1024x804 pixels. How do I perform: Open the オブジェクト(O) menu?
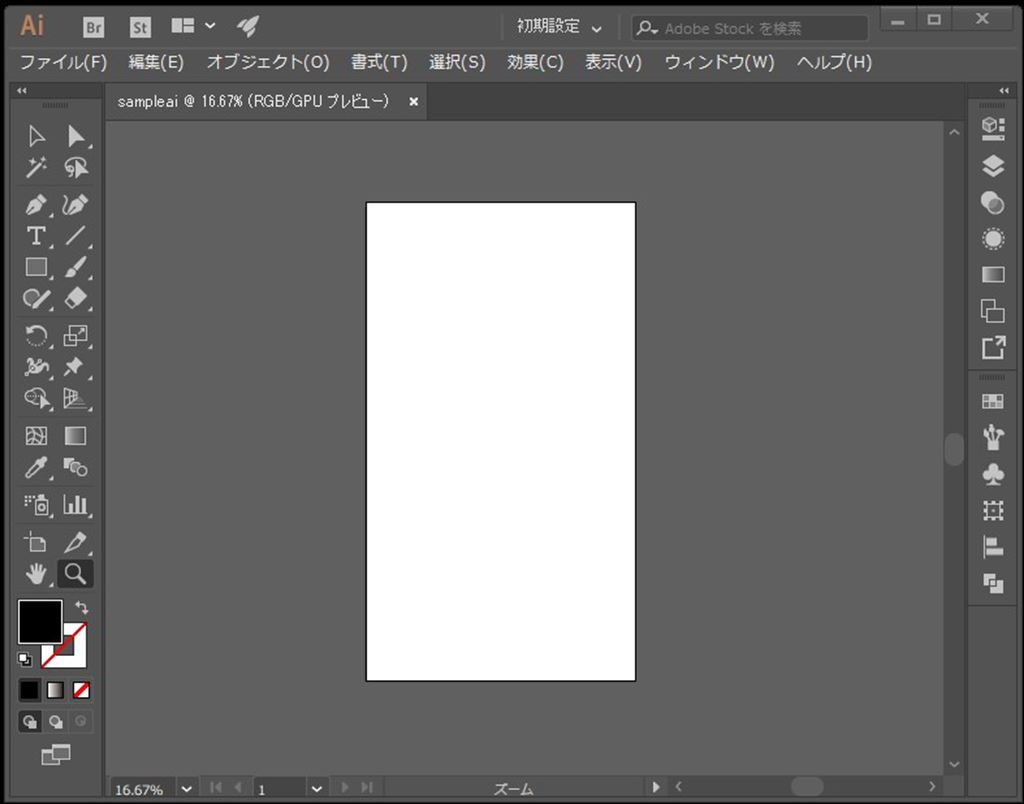point(267,62)
